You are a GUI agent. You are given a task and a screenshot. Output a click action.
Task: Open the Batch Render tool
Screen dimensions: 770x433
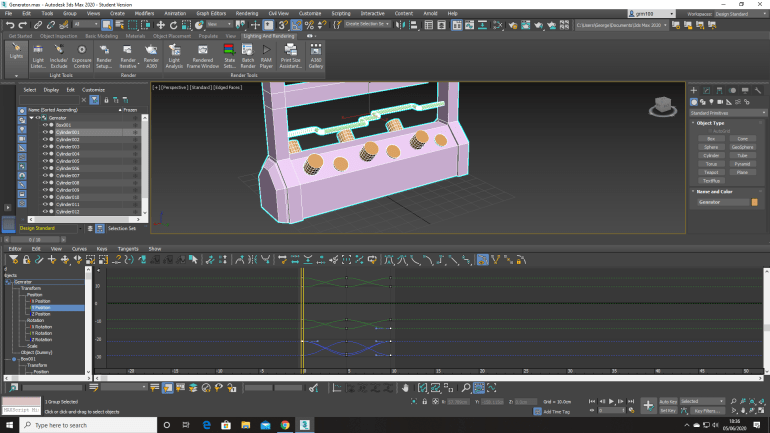pos(248,56)
